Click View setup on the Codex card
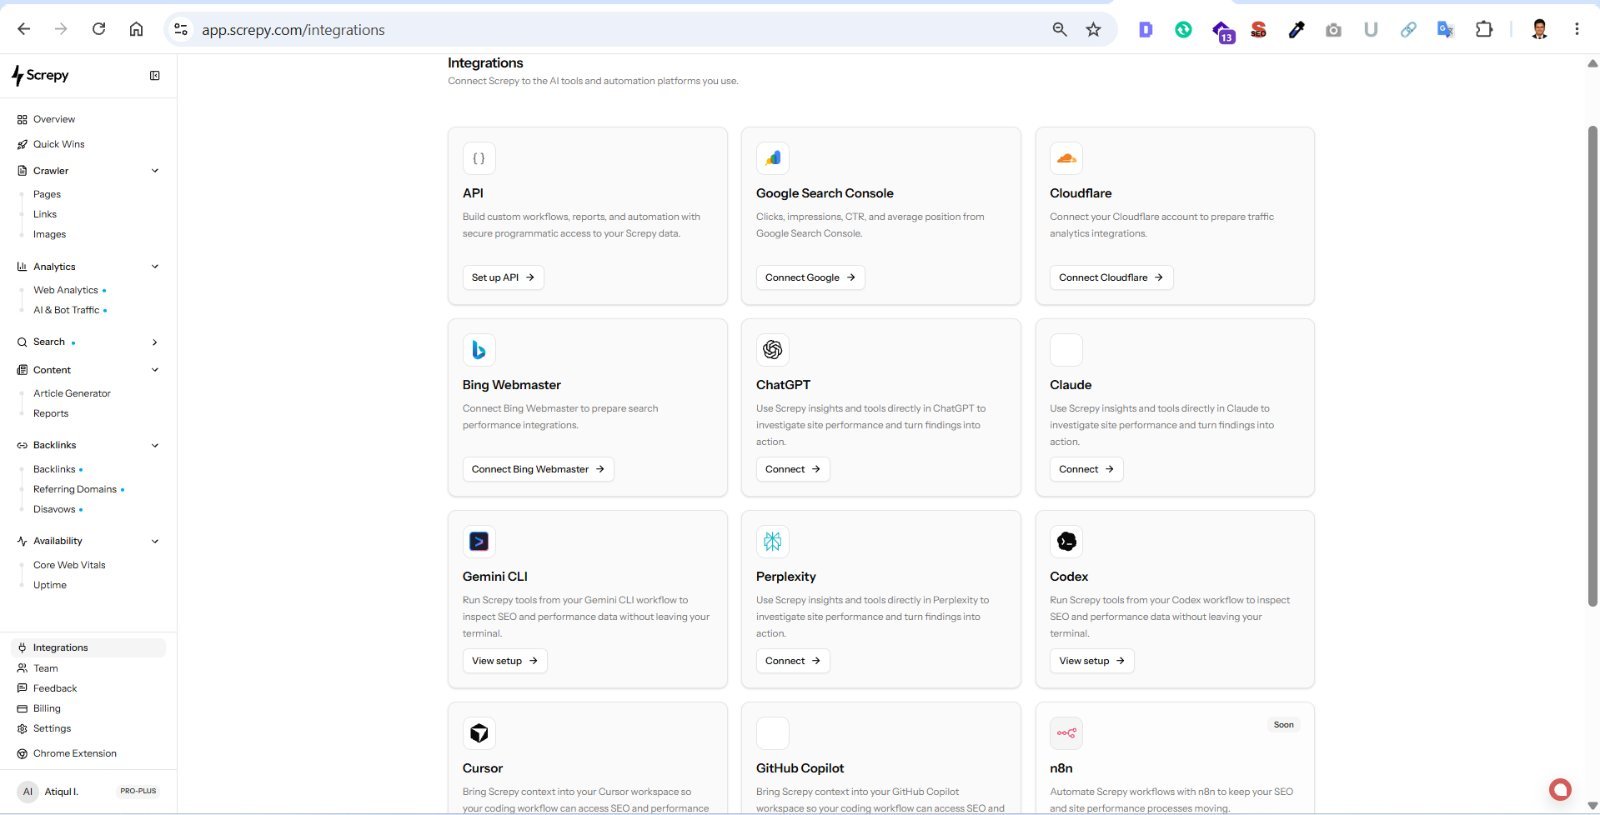This screenshot has height=815, width=1600. 1092,661
